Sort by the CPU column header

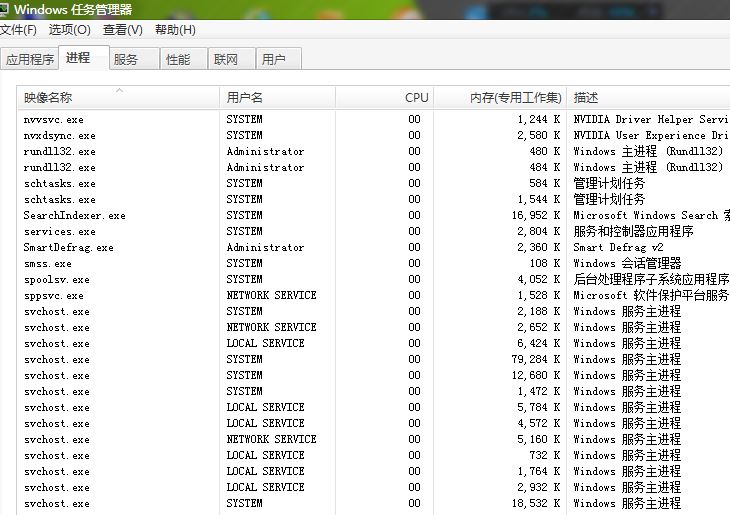(385, 98)
